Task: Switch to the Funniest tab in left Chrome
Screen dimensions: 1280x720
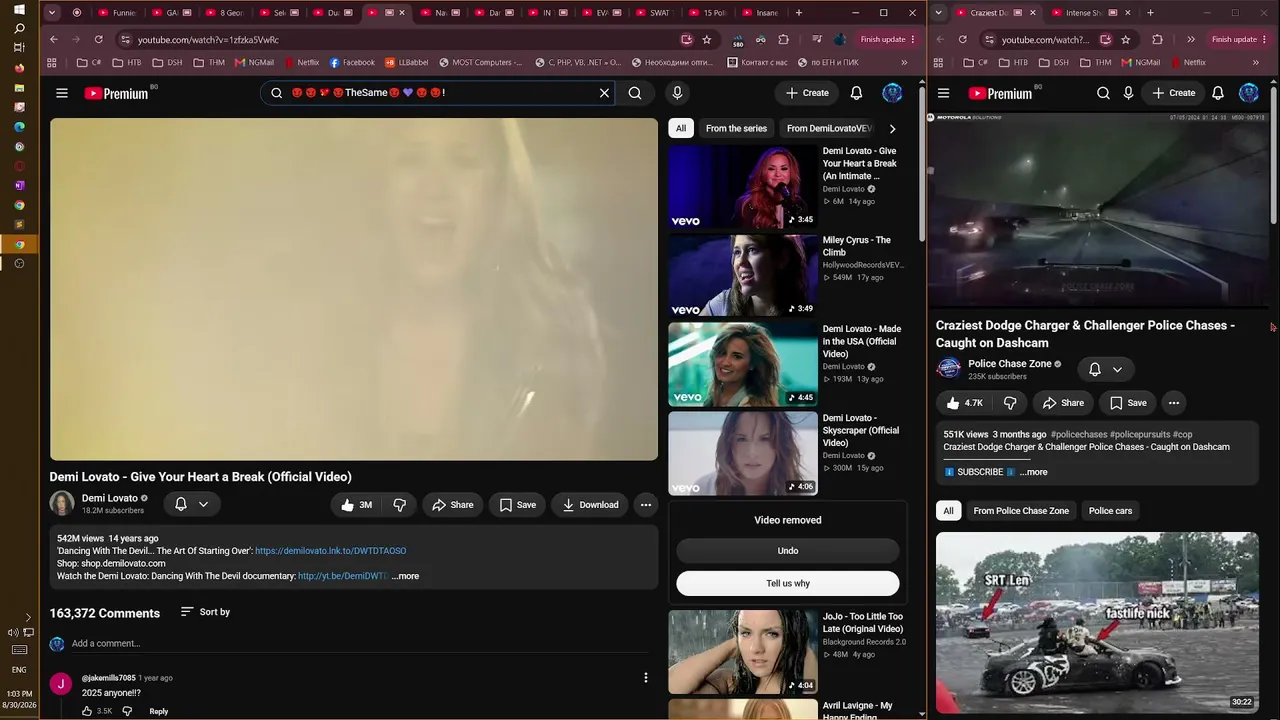Action: click(117, 13)
